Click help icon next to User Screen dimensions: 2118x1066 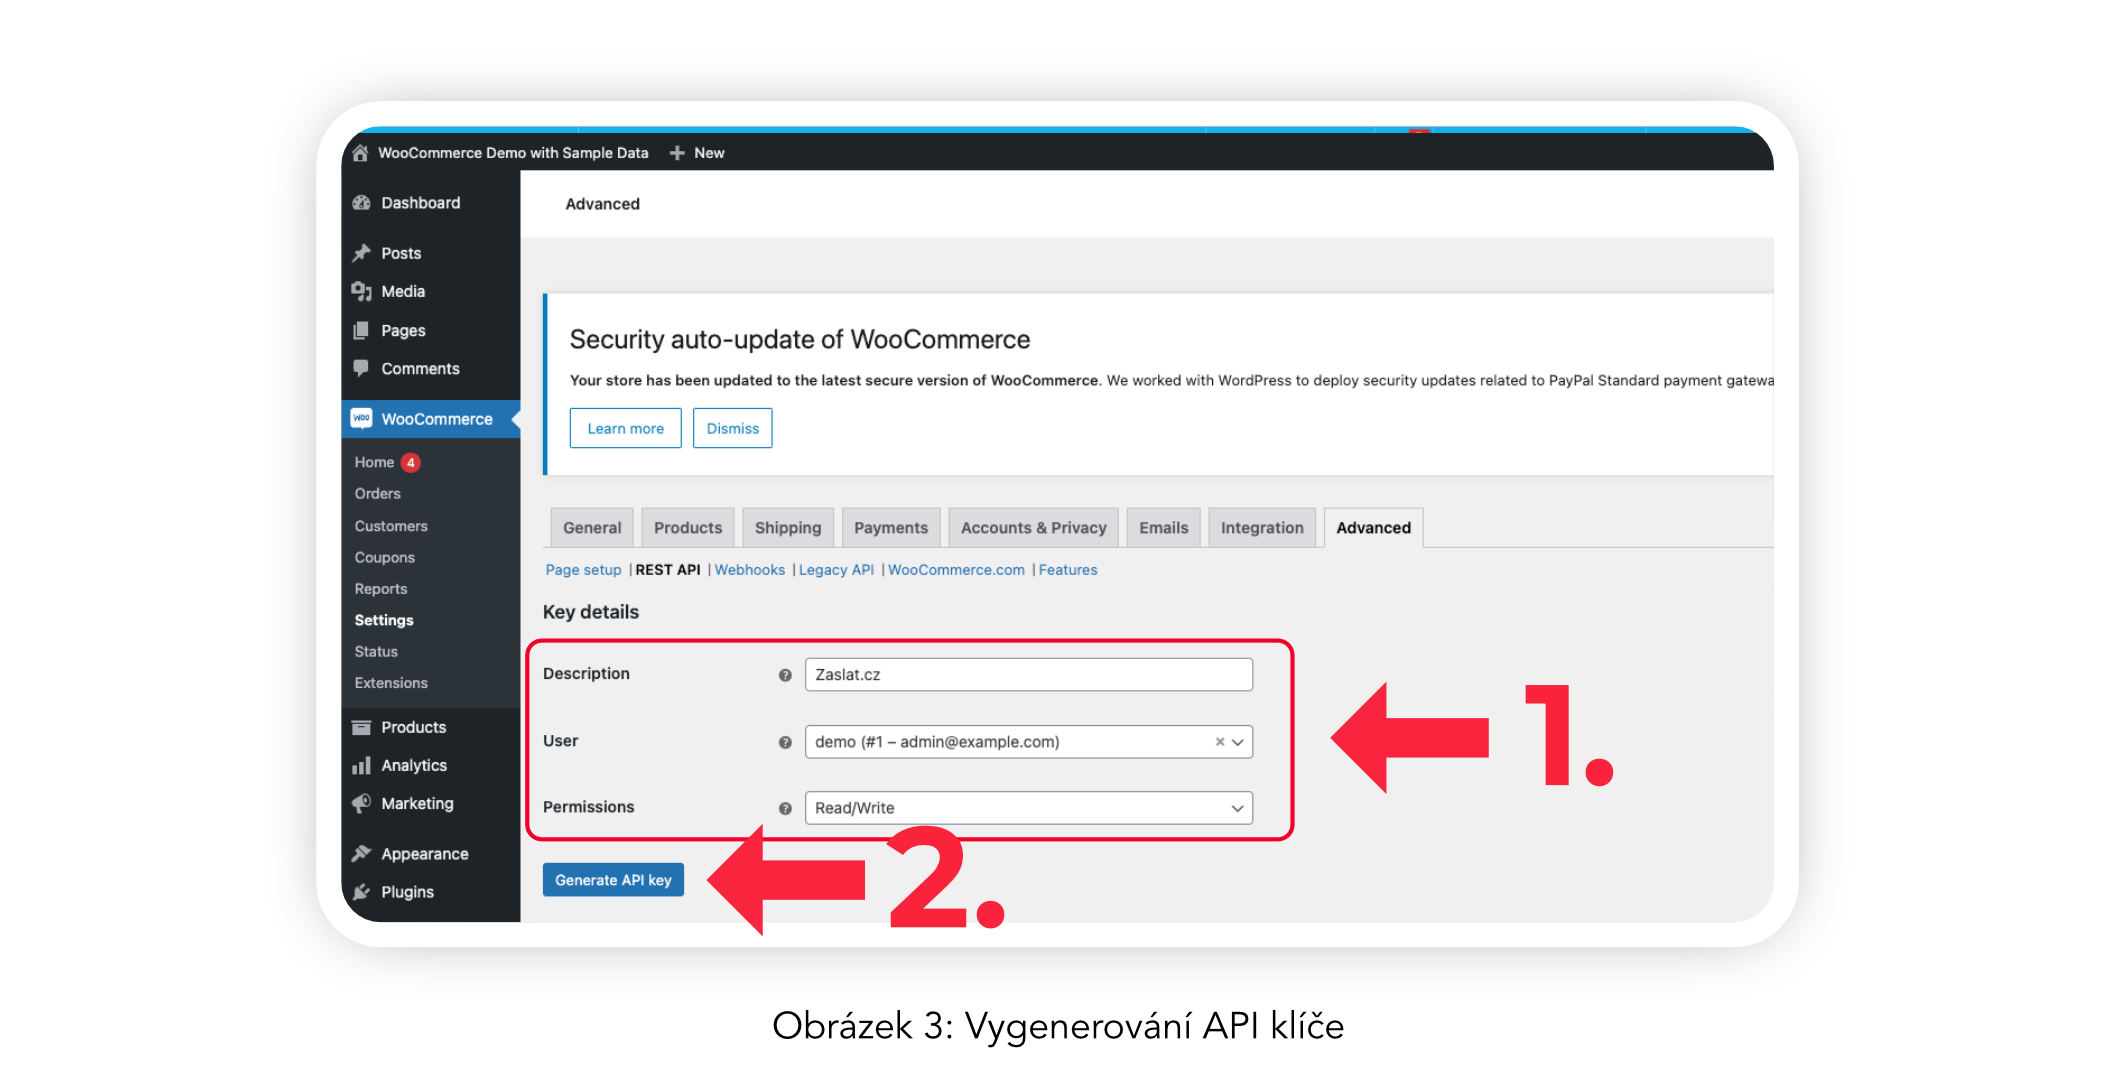(785, 742)
